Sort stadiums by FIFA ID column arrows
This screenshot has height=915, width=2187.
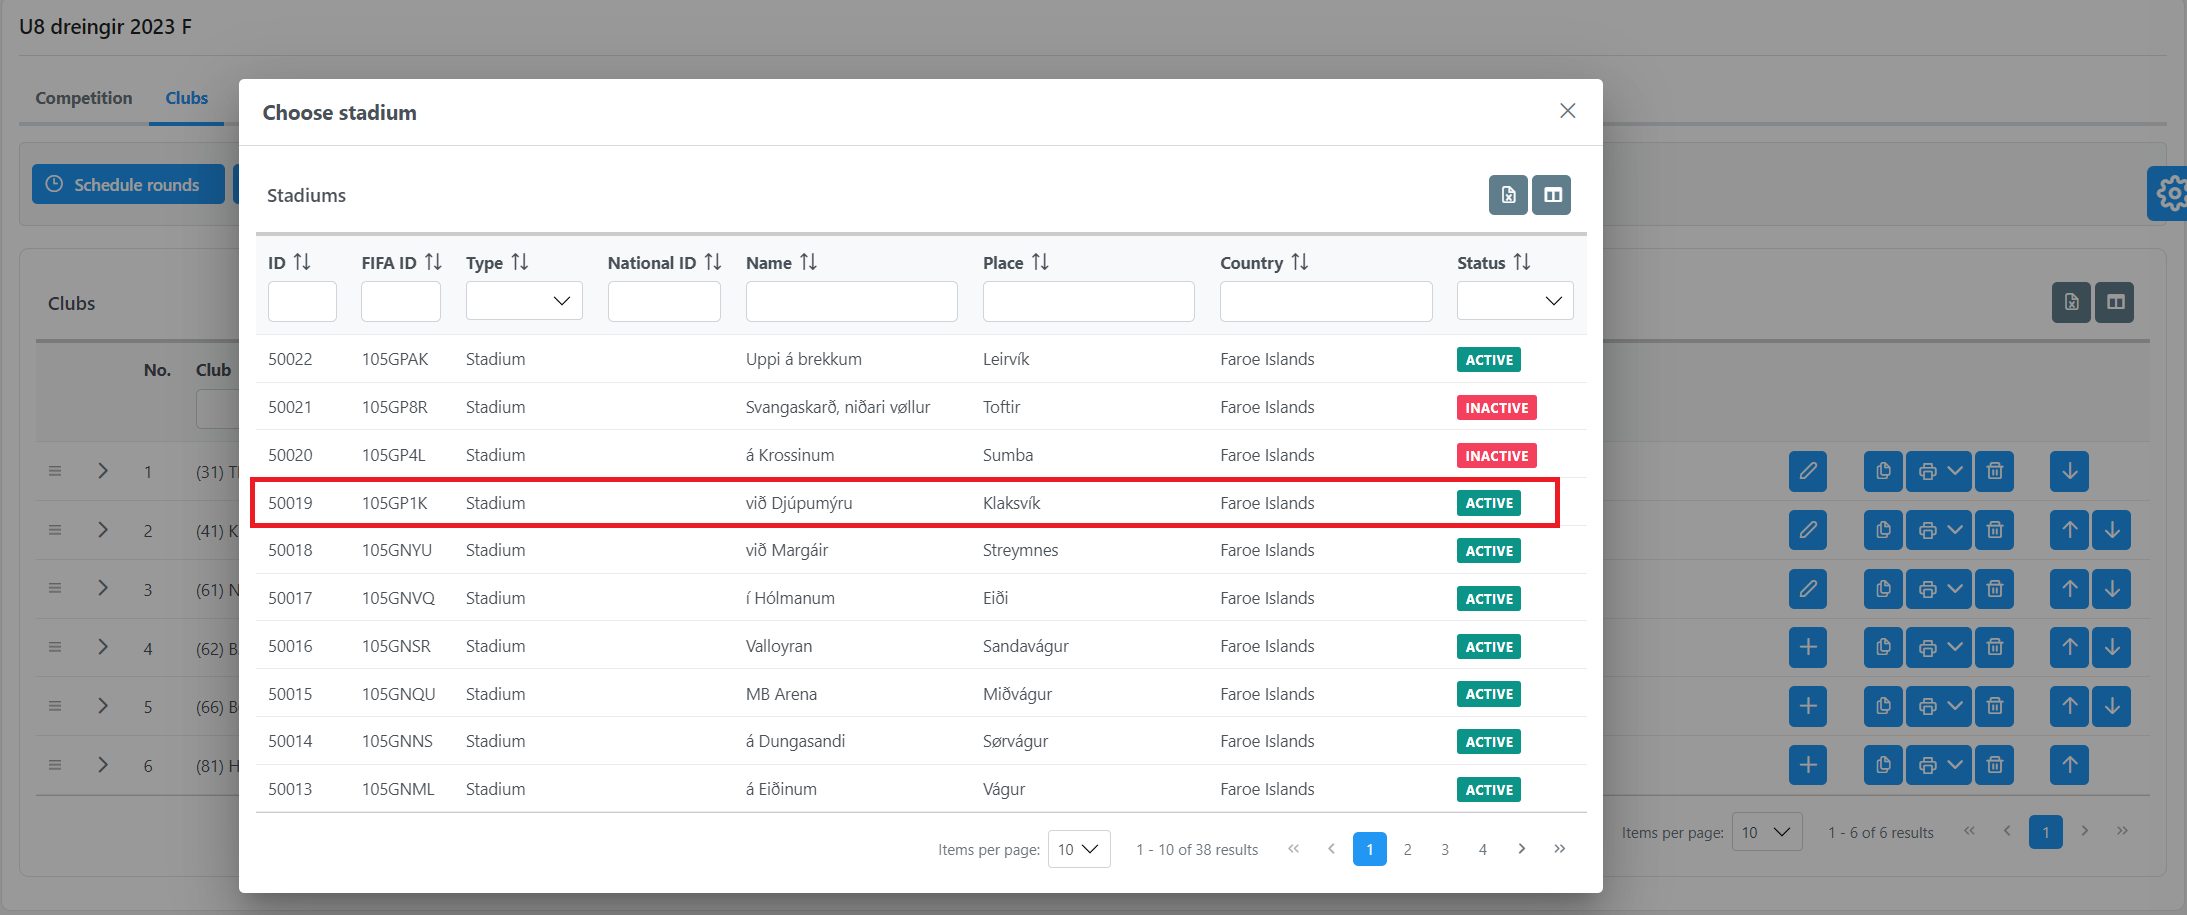(x=433, y=262)
